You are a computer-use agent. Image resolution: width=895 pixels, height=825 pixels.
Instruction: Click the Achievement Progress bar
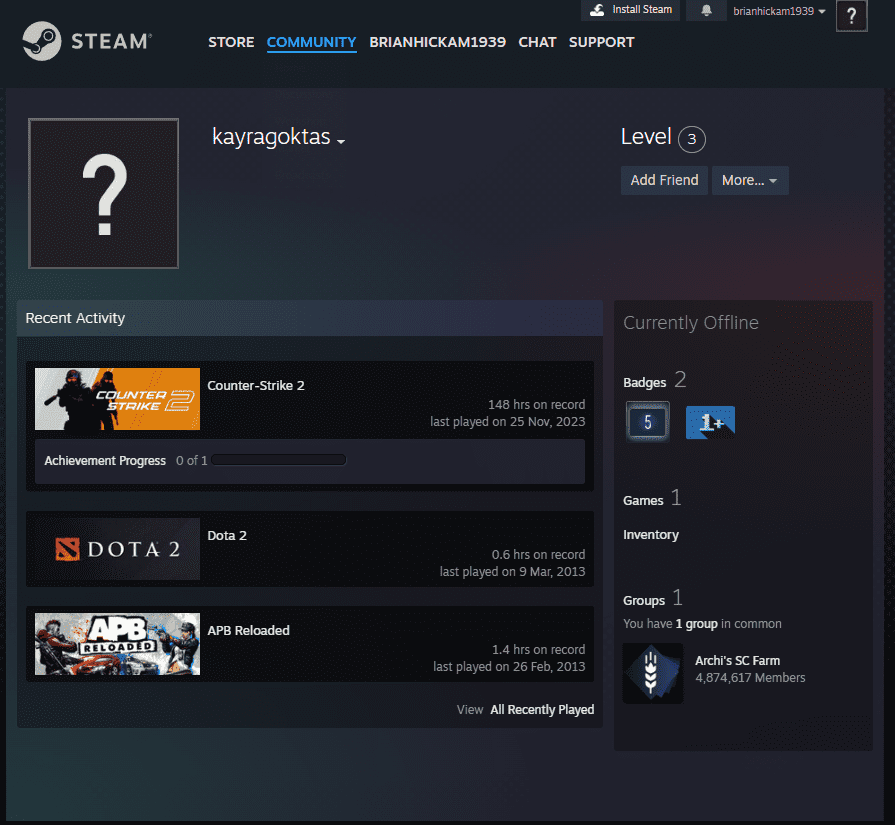pyautogui.click(x=279, y=461)
